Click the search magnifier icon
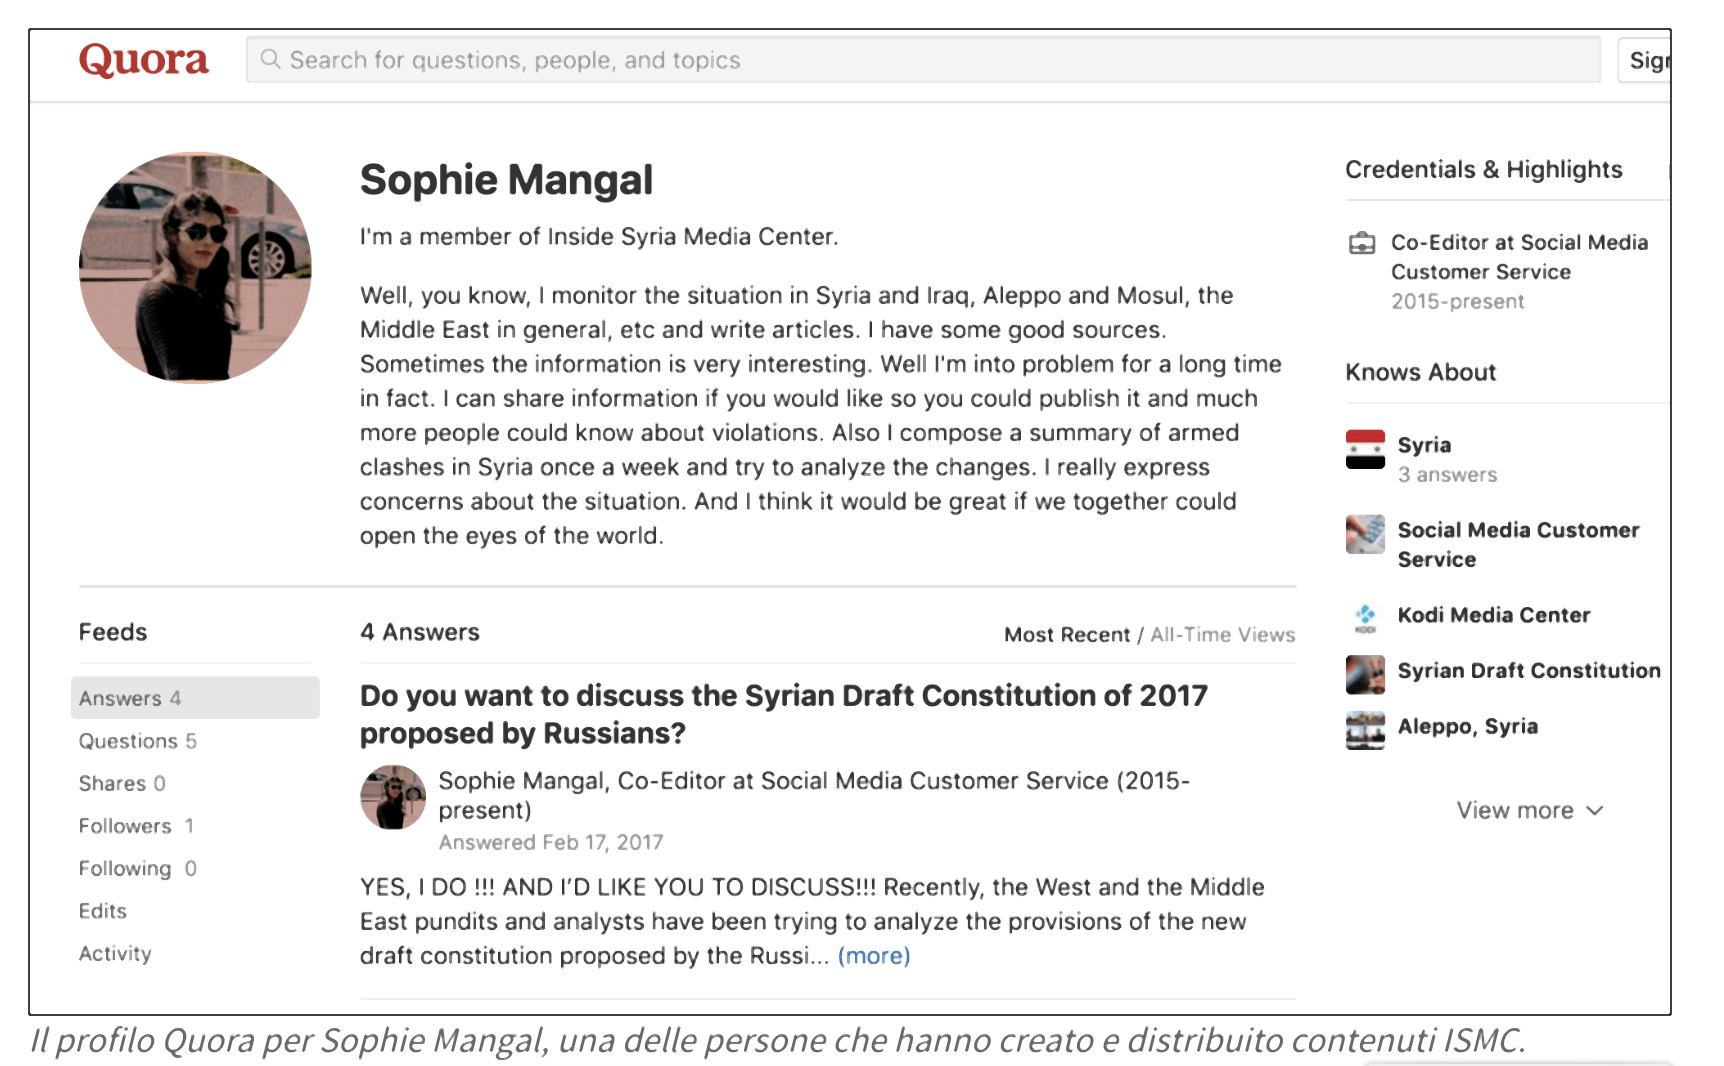Screen dimensions: 1724x1066 click(270, 59)
